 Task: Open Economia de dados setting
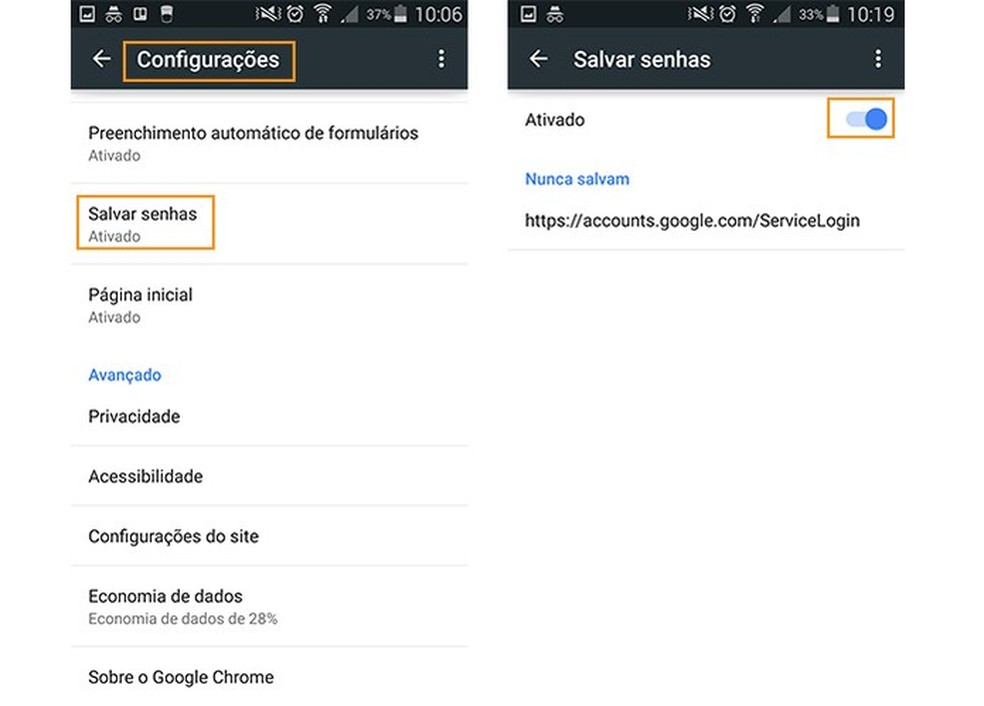point(269,606)
